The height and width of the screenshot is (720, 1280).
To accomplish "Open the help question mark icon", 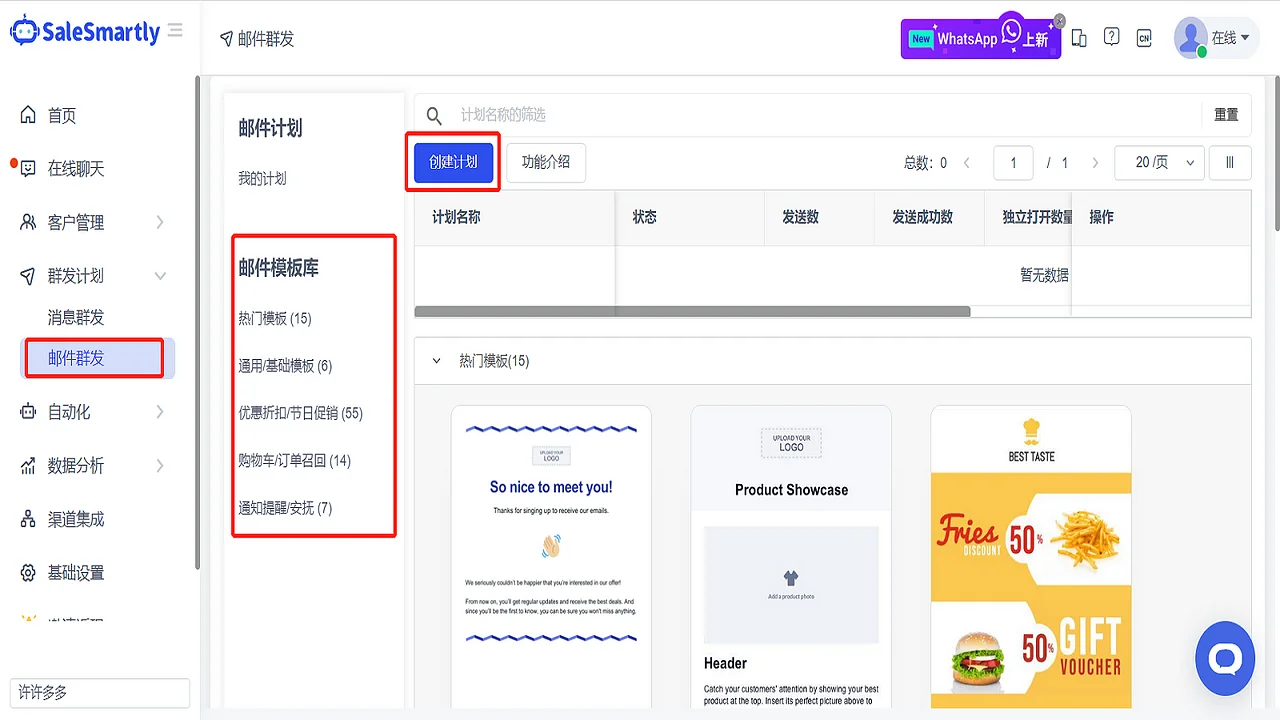I will point(1111,36).
